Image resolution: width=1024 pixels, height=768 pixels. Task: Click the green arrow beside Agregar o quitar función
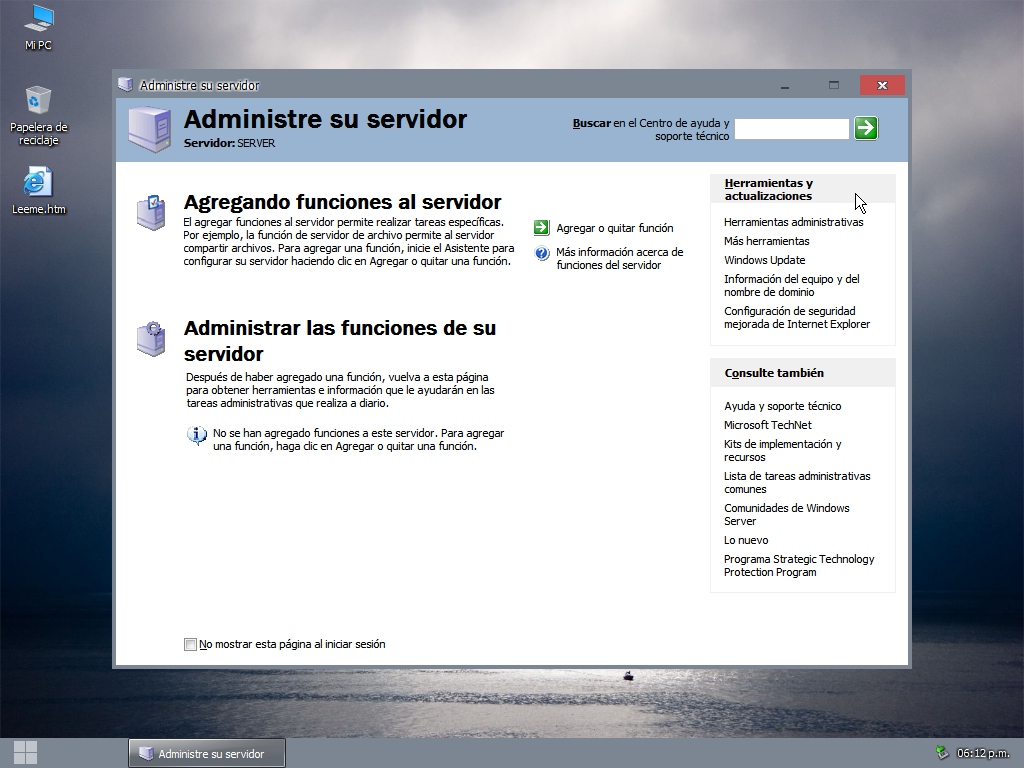point(541,227)
